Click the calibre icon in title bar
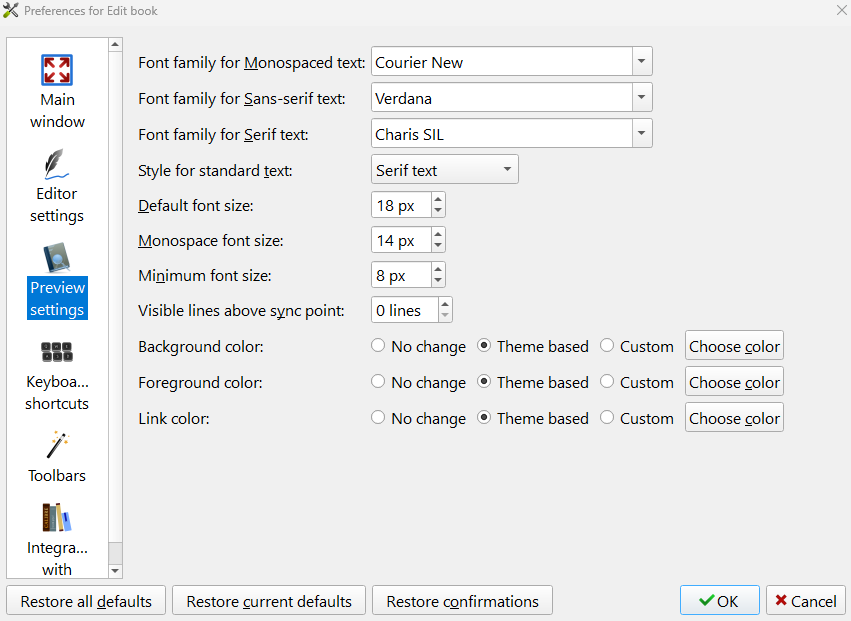Viewport: 851px width, 621px height. pos(11,10)
